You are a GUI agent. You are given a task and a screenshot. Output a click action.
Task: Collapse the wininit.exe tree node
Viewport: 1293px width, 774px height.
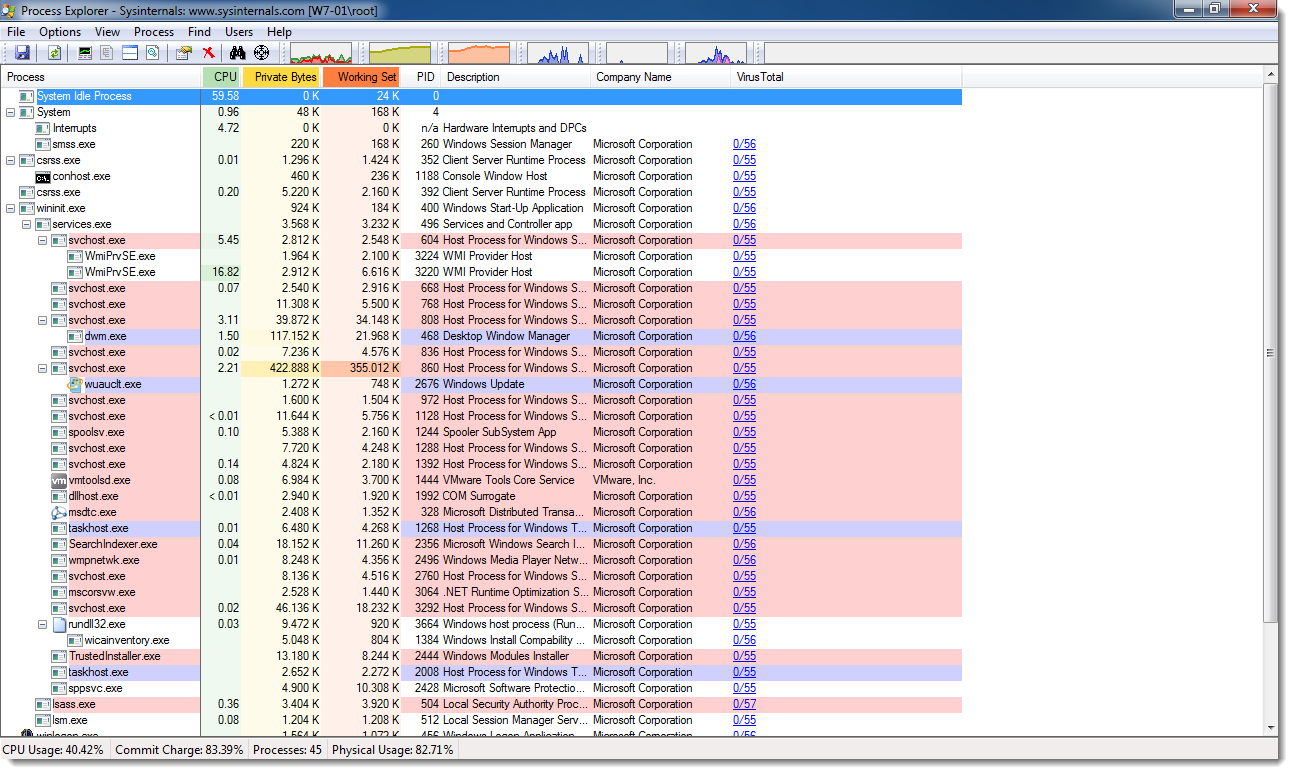pyautogui.click(x=10, y=208)
